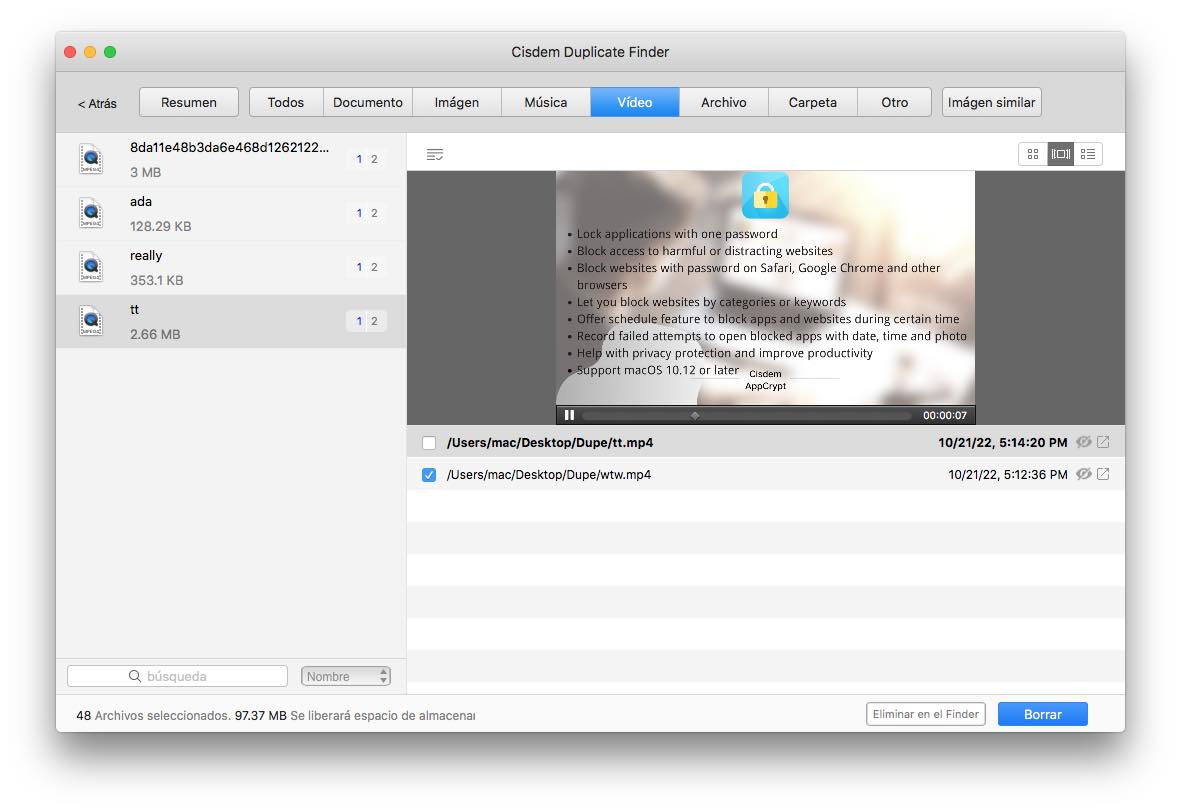
Task: Open the Imágen similar tab
Action: tap(991, 101)
